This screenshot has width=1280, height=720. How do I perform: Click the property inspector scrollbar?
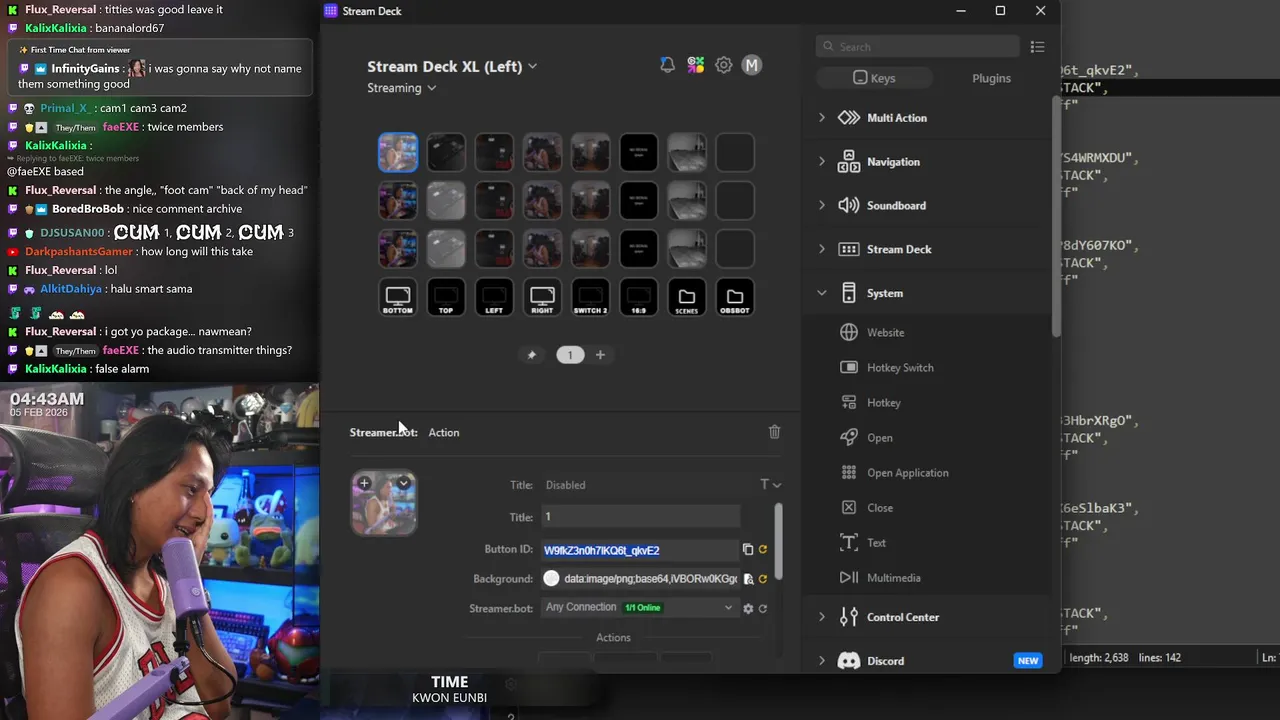pos(778,540)
